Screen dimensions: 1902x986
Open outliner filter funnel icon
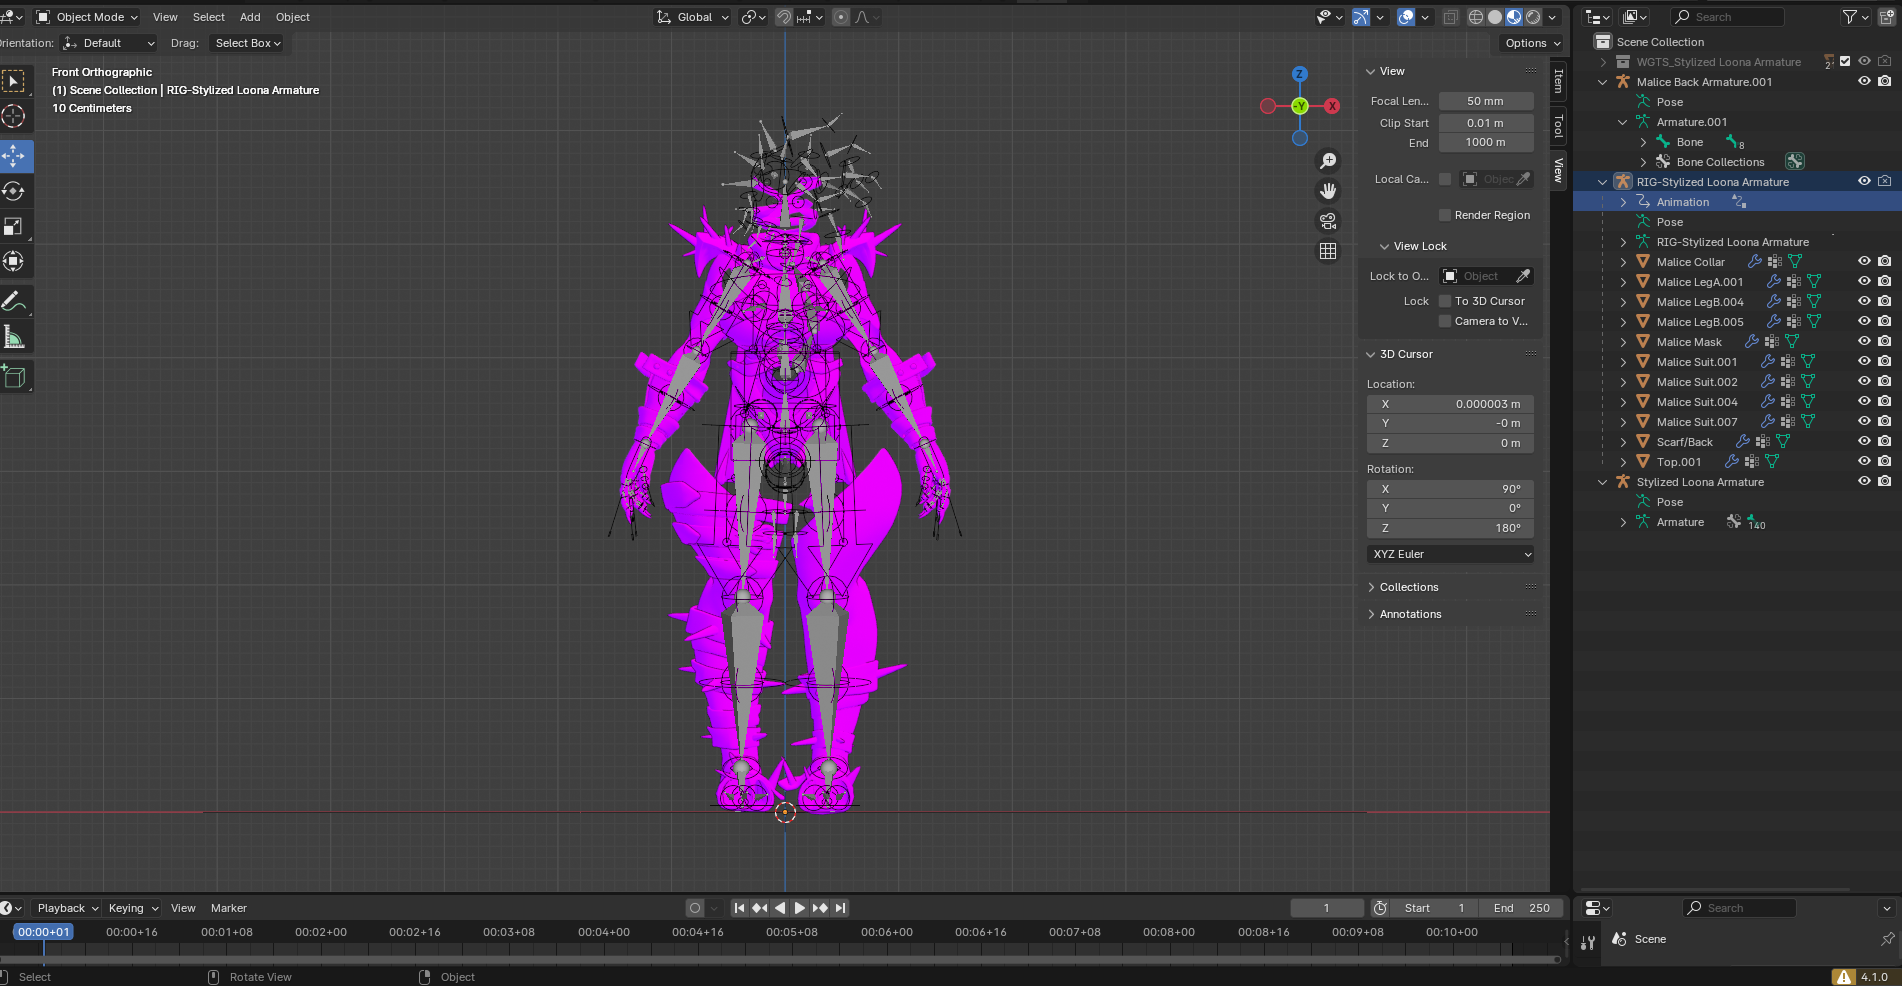pyautogui.click(x=1850, y=17)
